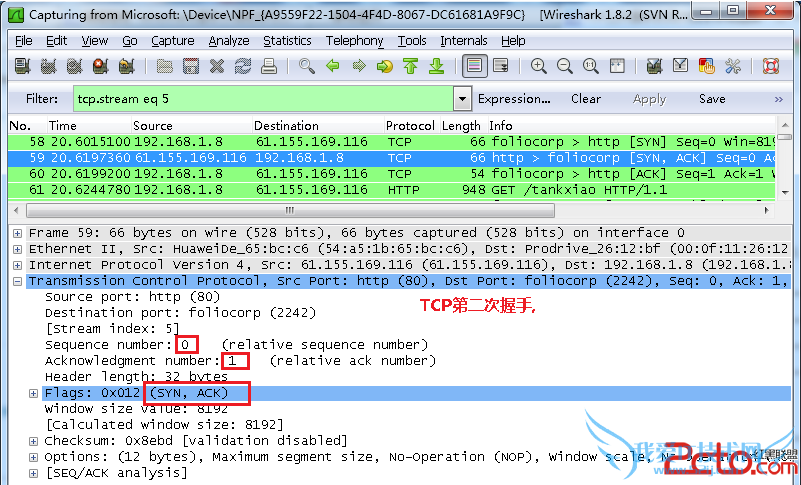The width and height of the screenshot is (801, 485).
Task: Restart the running capture icon
Action: pyautogui.click(x=126, y=66)
